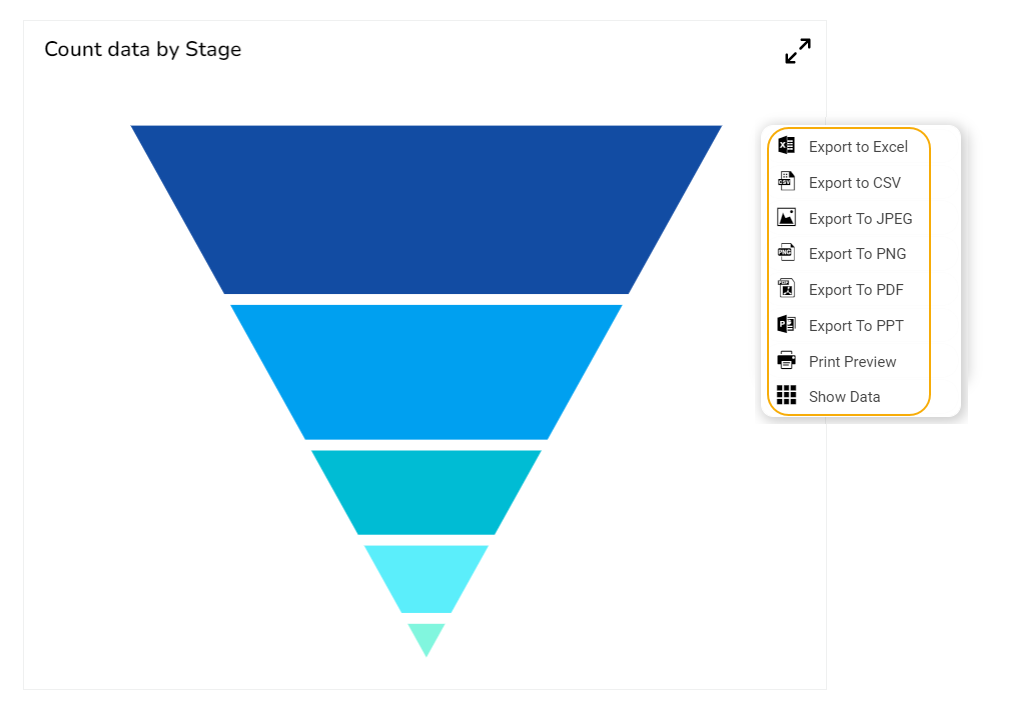This screenshot has width=1034, height=720.
Task: Click the printer icon
Action: tap(787, 361)
